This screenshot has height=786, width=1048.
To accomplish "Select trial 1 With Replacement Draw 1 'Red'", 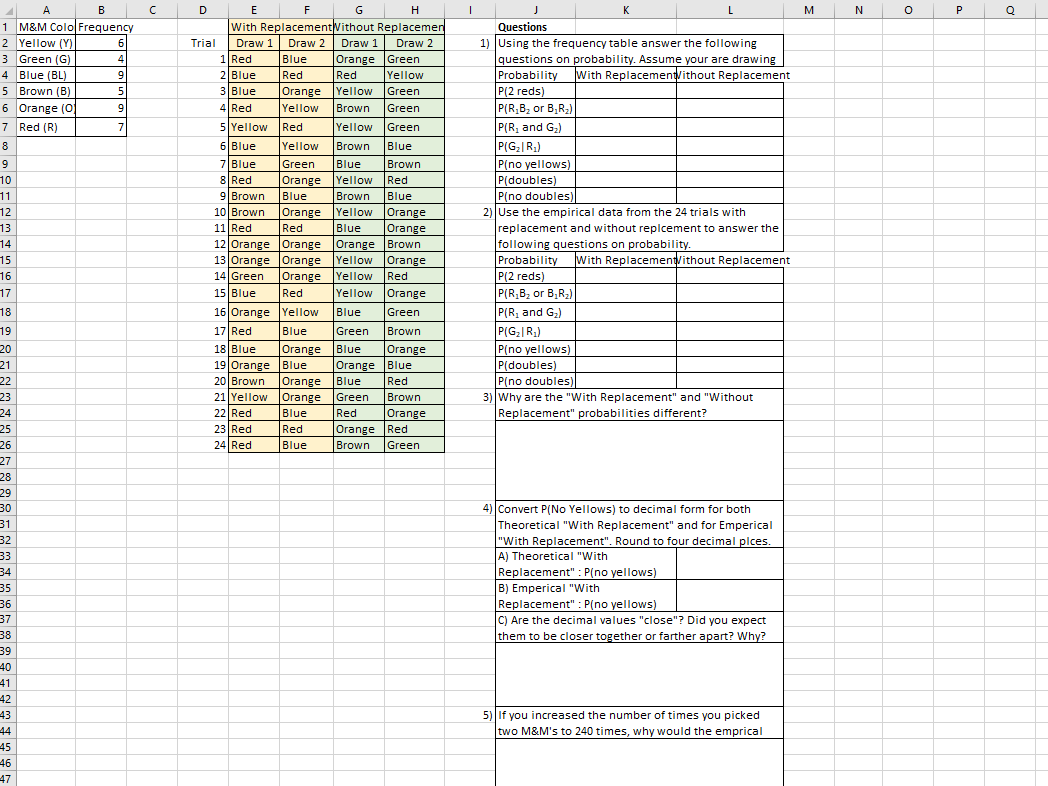I will (254, 59).
